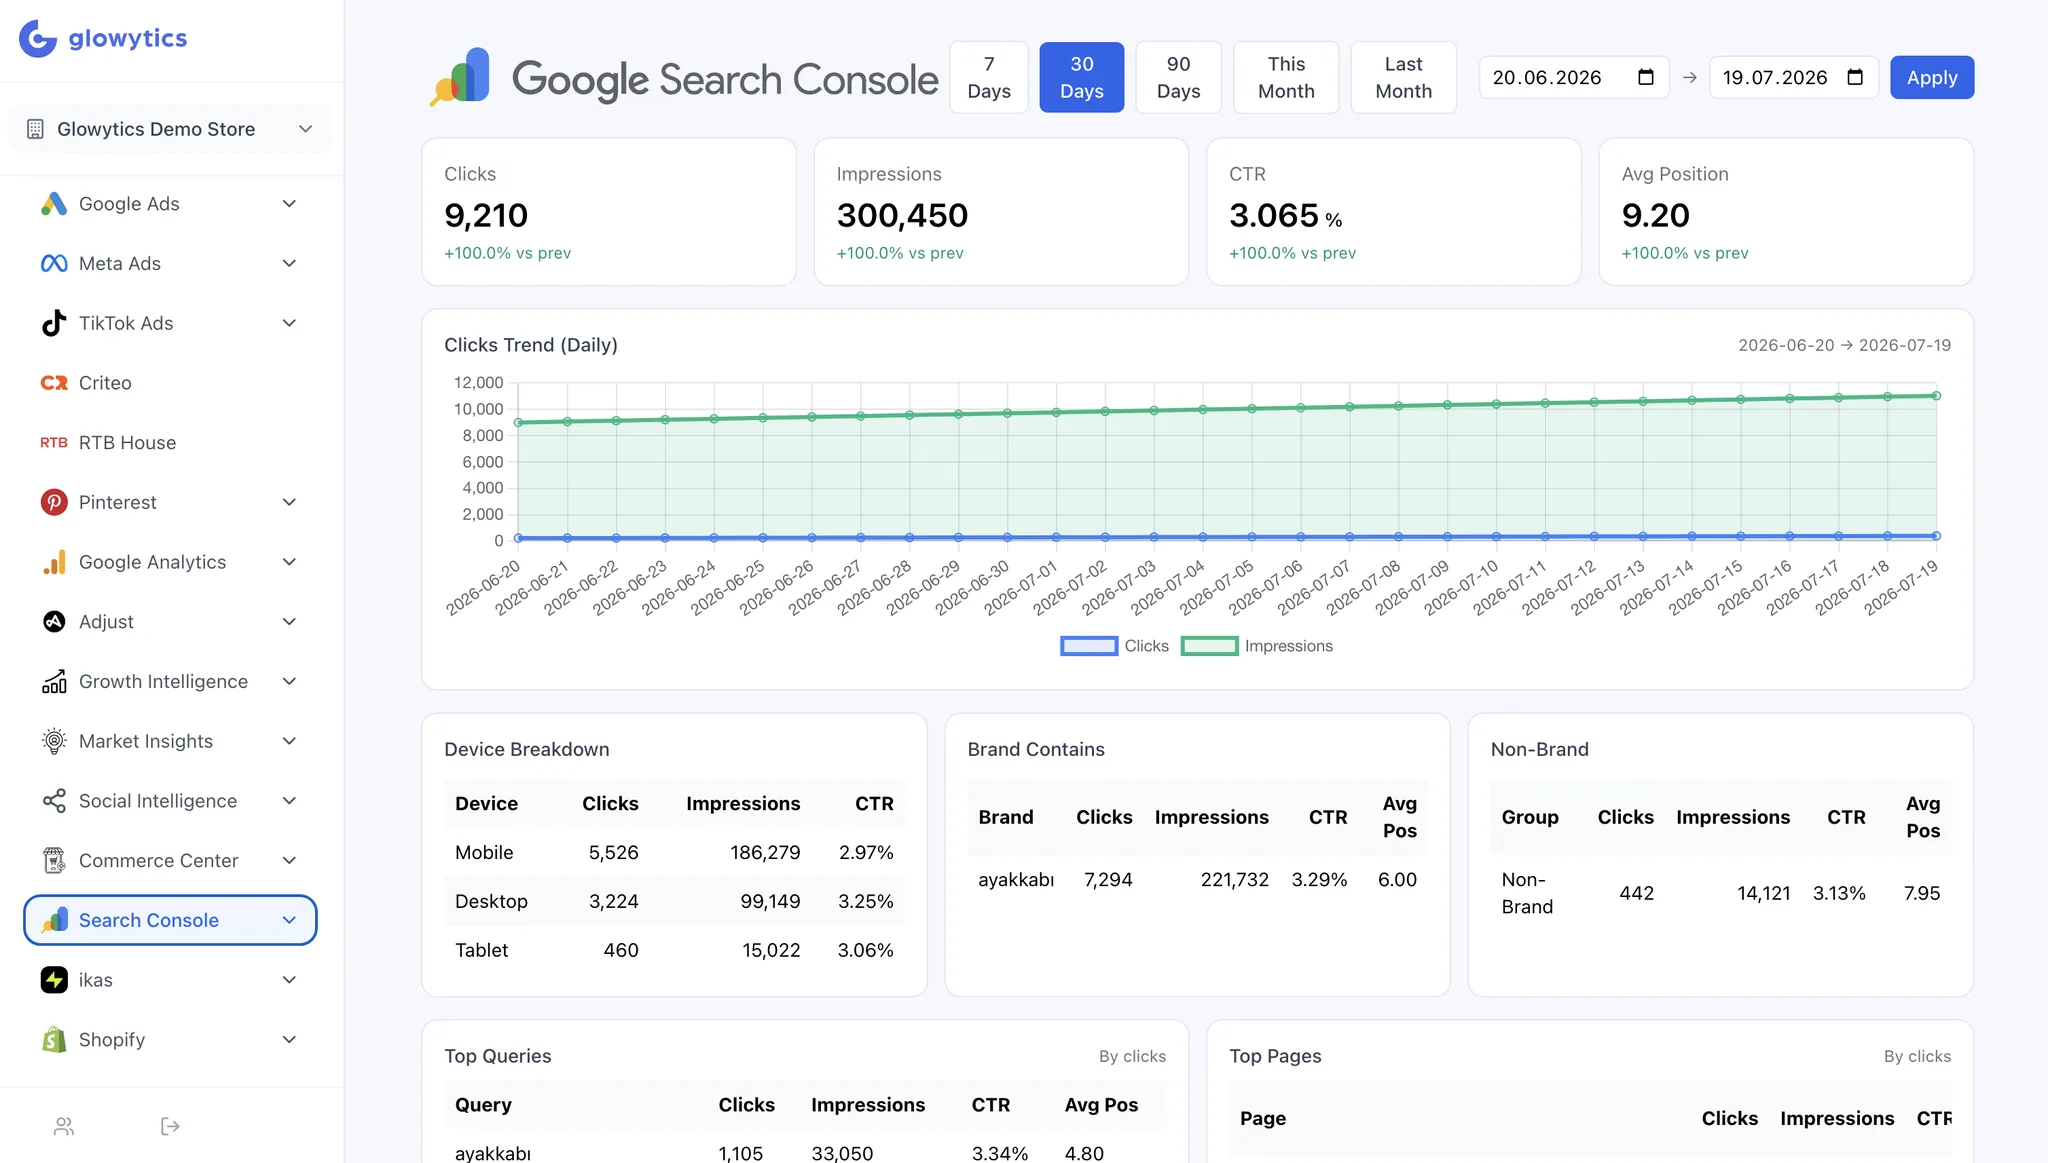Click the Growth Intelligence chart icon

[54, 682]
